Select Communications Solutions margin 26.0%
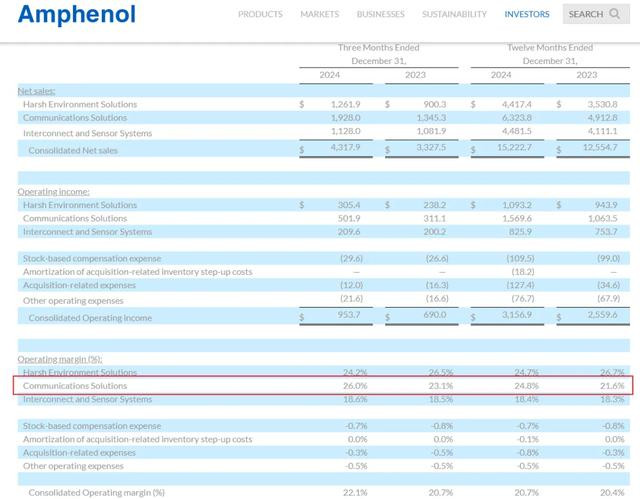Image resolution: width=640 pixels, height=499 pixels. point(355,386)
